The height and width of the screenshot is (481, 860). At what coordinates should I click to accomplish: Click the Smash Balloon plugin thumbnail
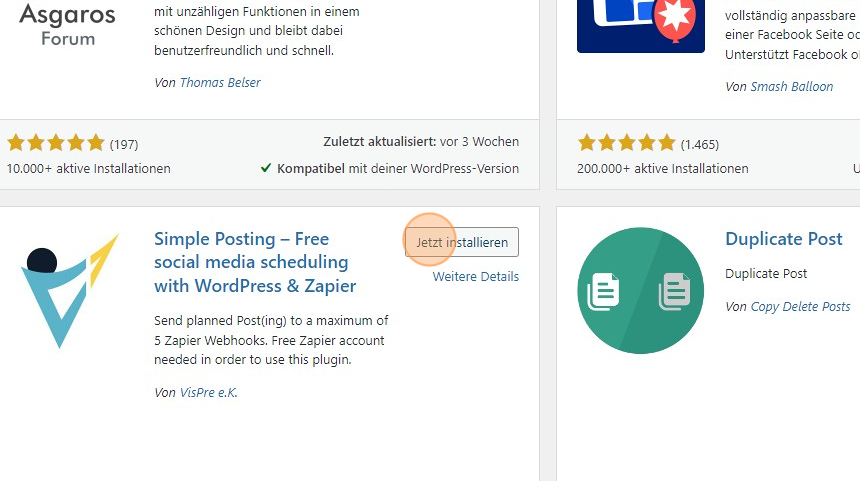(641, 26)
